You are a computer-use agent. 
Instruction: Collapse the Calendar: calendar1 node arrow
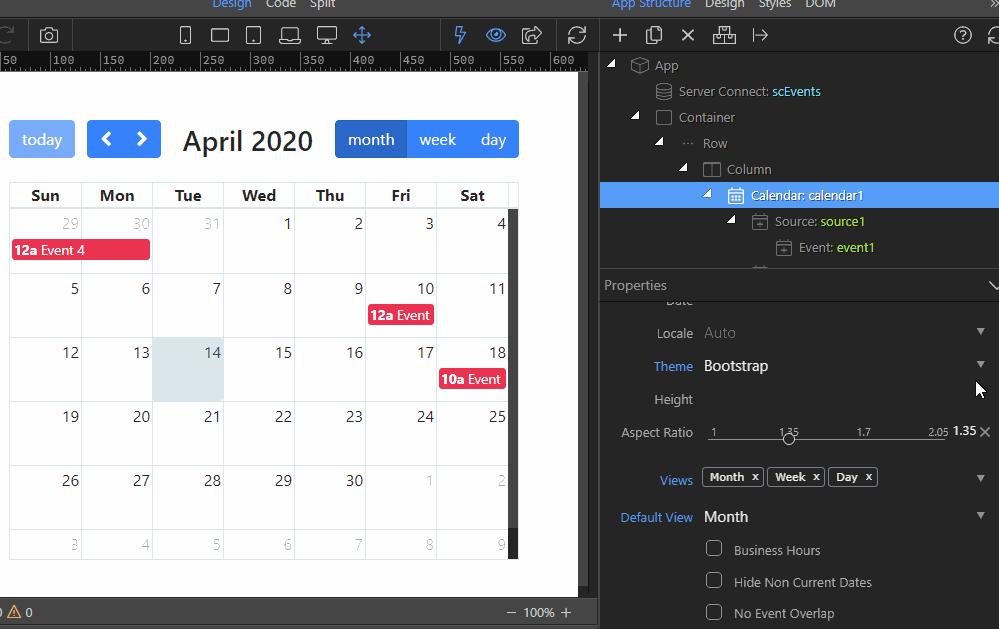point(707,193)
